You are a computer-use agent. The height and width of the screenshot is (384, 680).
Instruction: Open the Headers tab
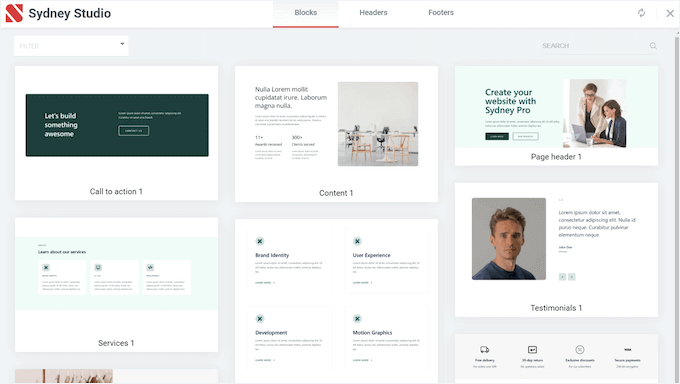tap(373, 13)
